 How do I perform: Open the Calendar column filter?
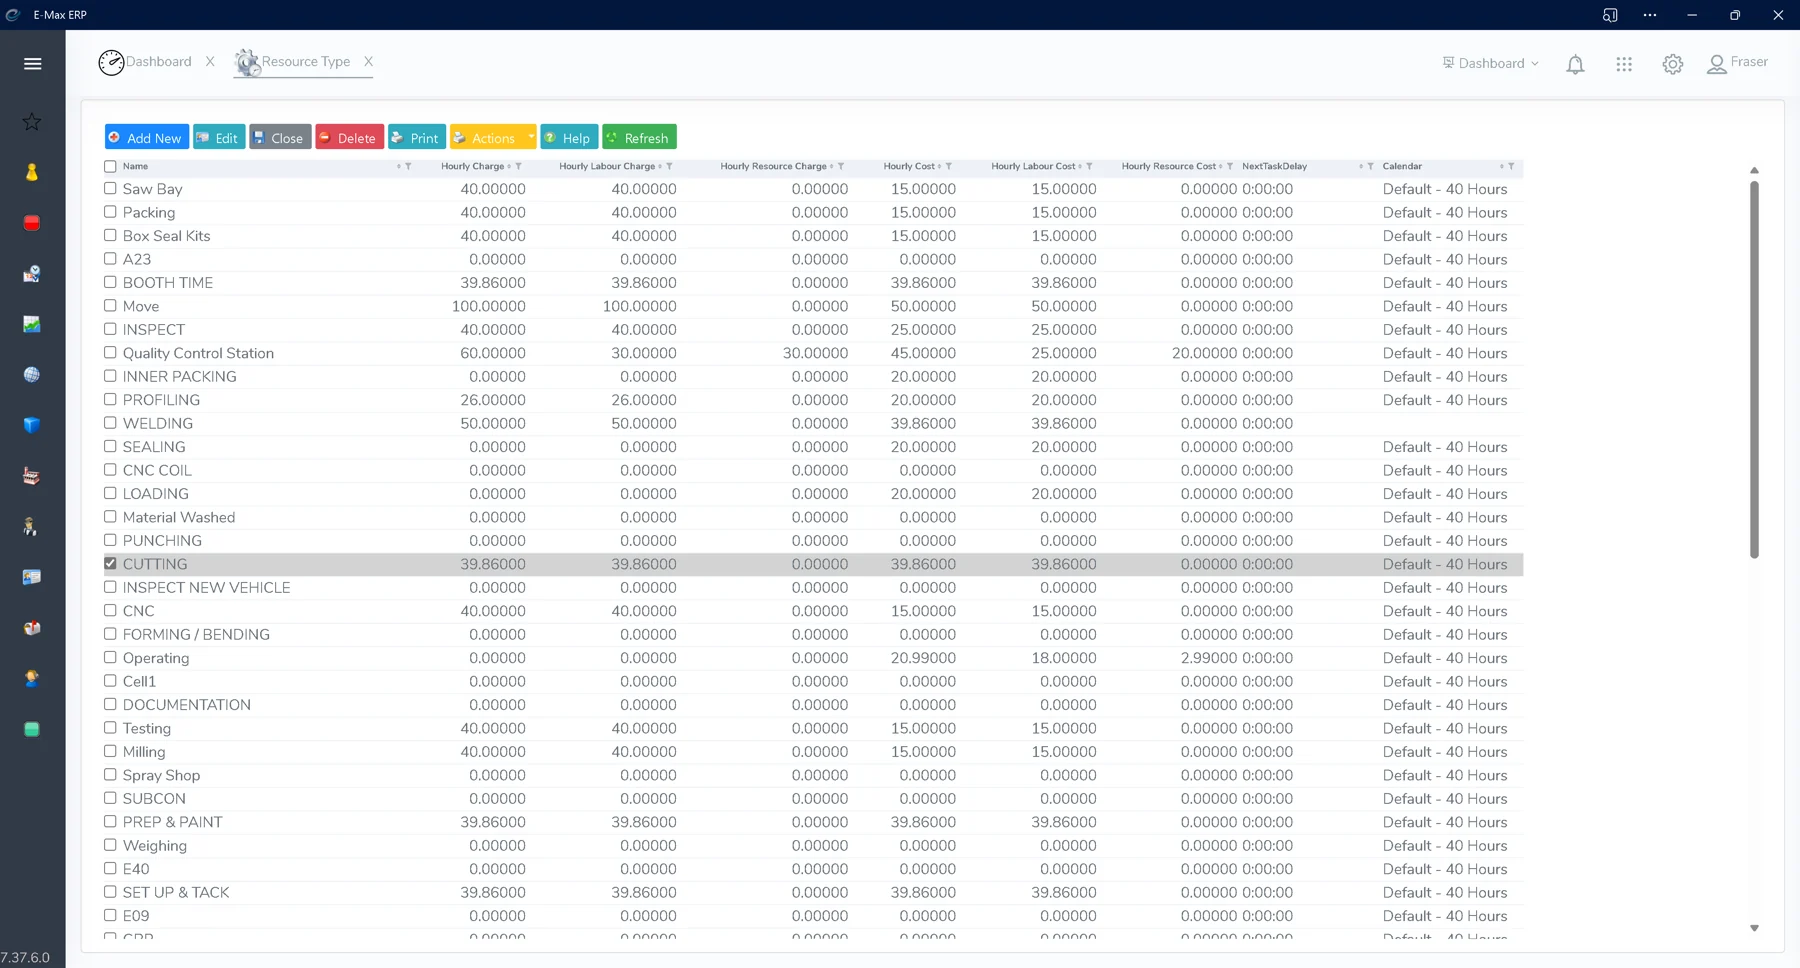pyautogui.click(x=1510, y=166)
